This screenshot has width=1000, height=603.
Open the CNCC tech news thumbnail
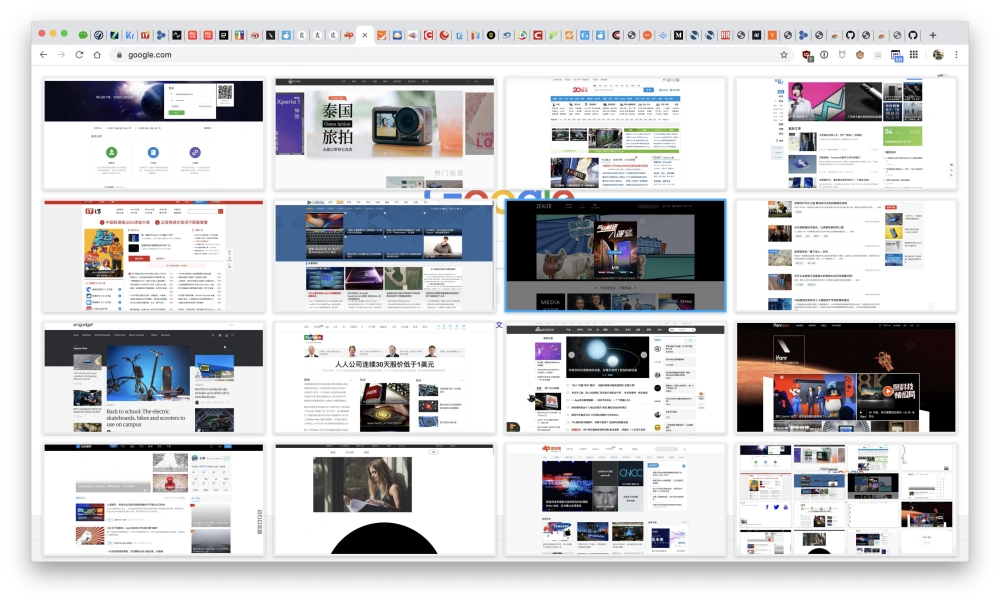(615, 499)
